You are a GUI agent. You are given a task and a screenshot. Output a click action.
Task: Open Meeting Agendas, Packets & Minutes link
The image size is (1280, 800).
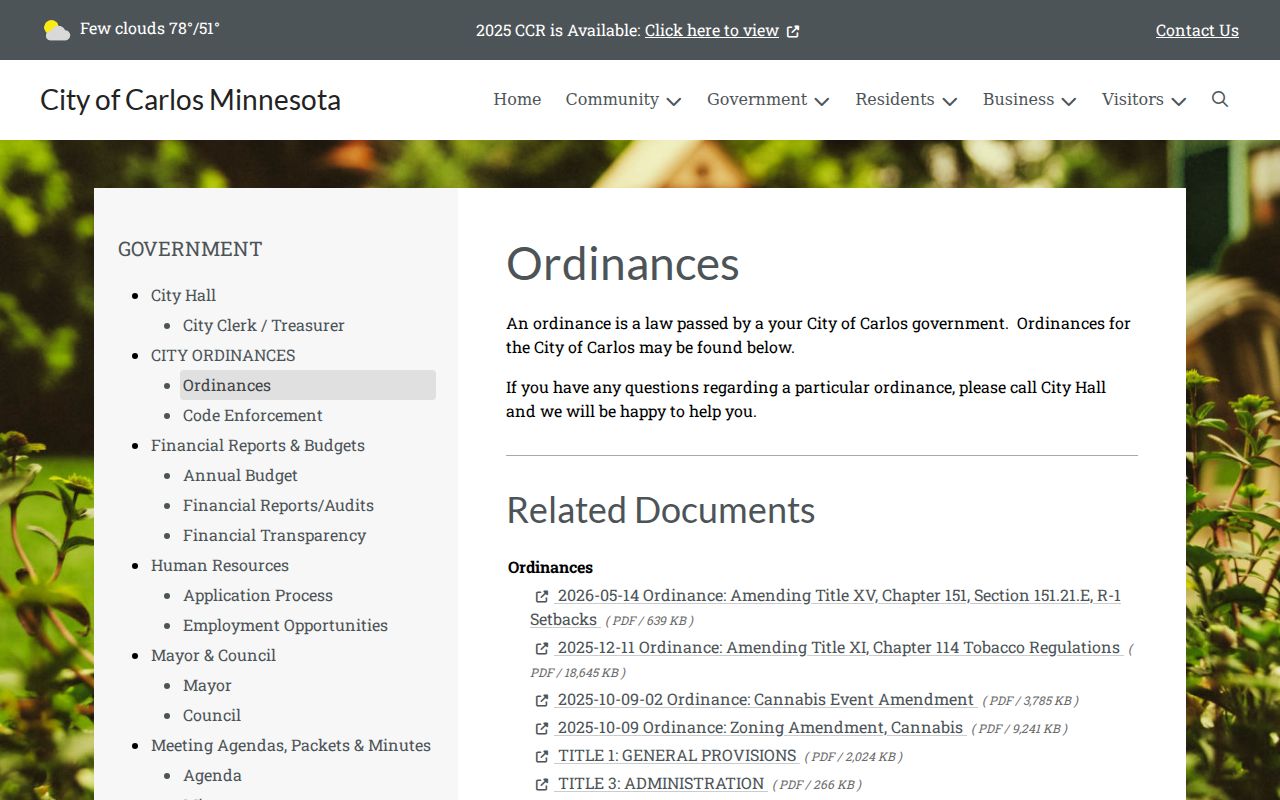tap(291, 745)
